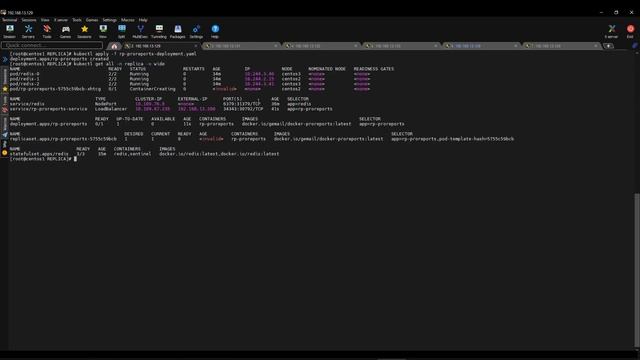Image resolution: width=640 pixels, height=360 pixels.
Task: Open the Tools menu
Action: 77,20
